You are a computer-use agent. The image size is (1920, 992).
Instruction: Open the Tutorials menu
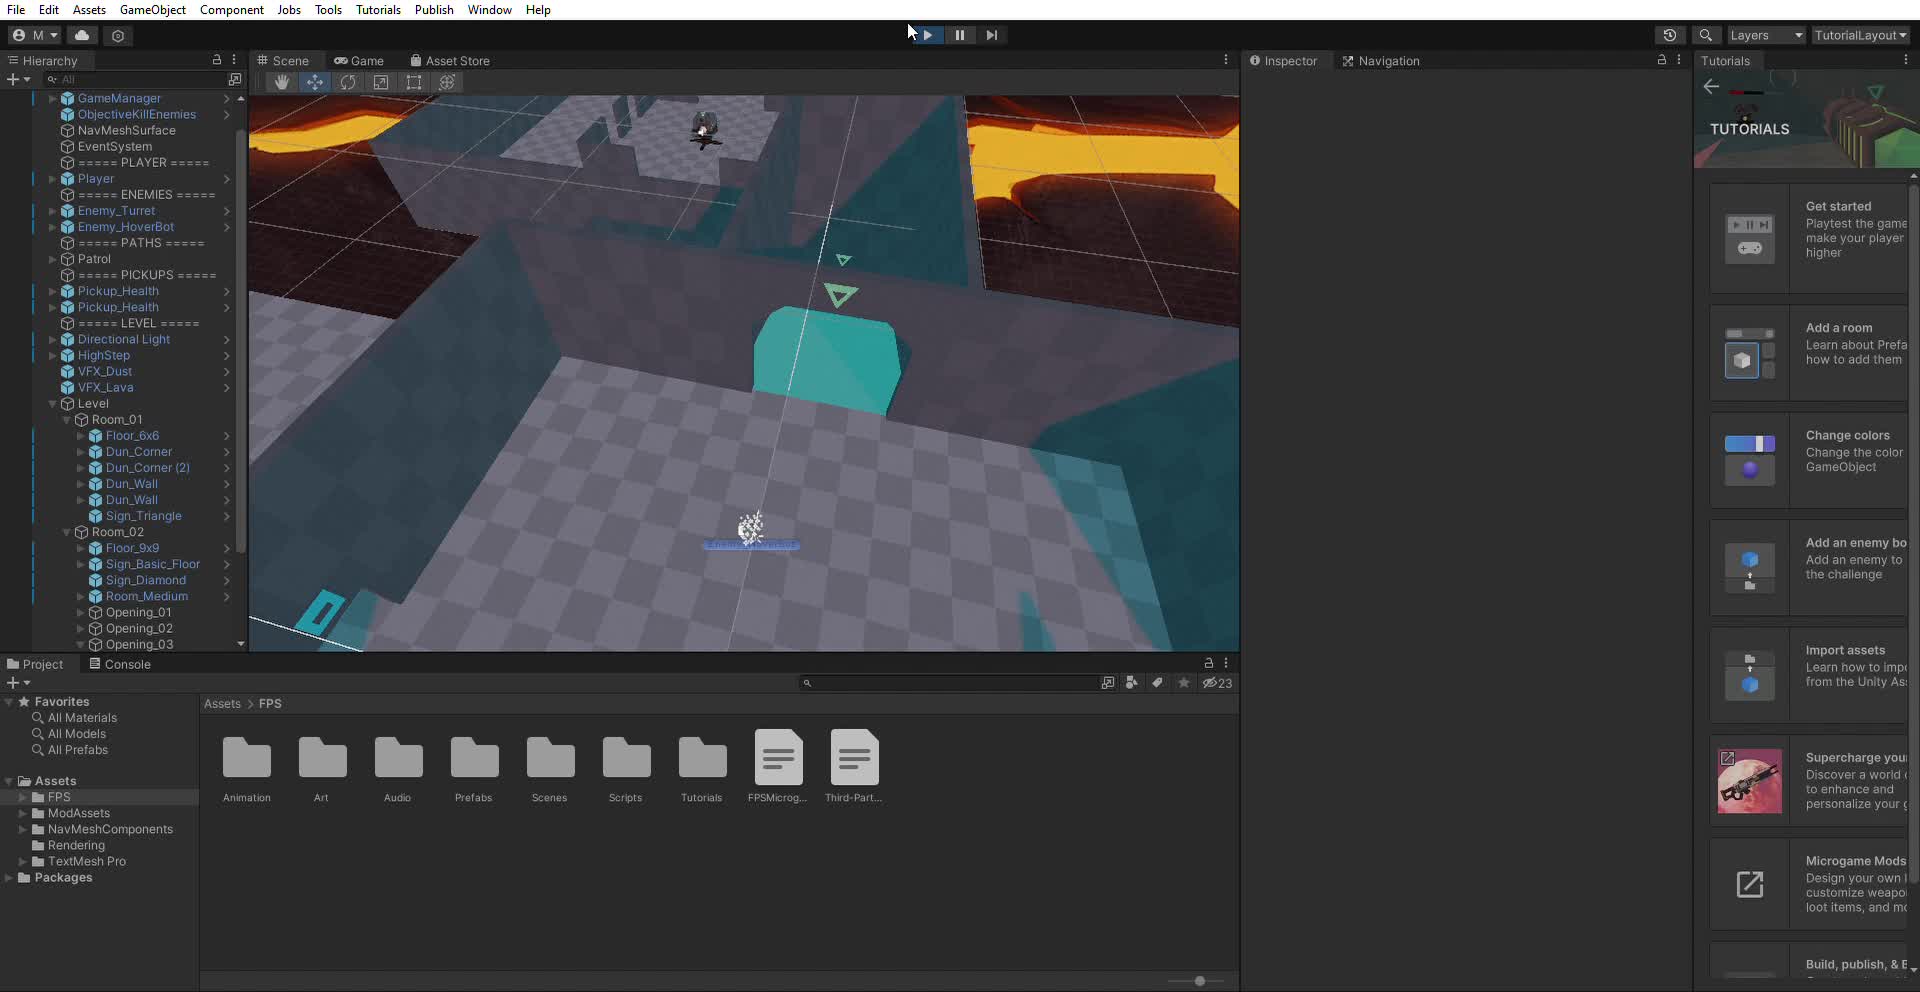pyautogui.click(x=378, y=10)
